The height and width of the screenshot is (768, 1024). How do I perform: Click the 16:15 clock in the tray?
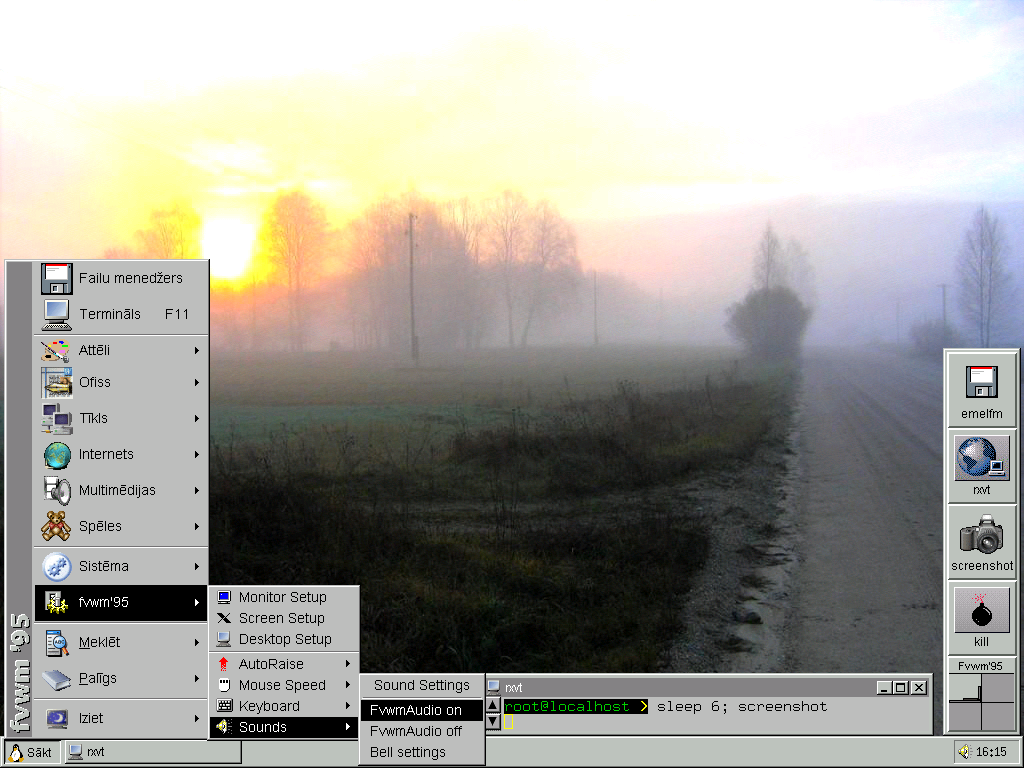point(991,752)
